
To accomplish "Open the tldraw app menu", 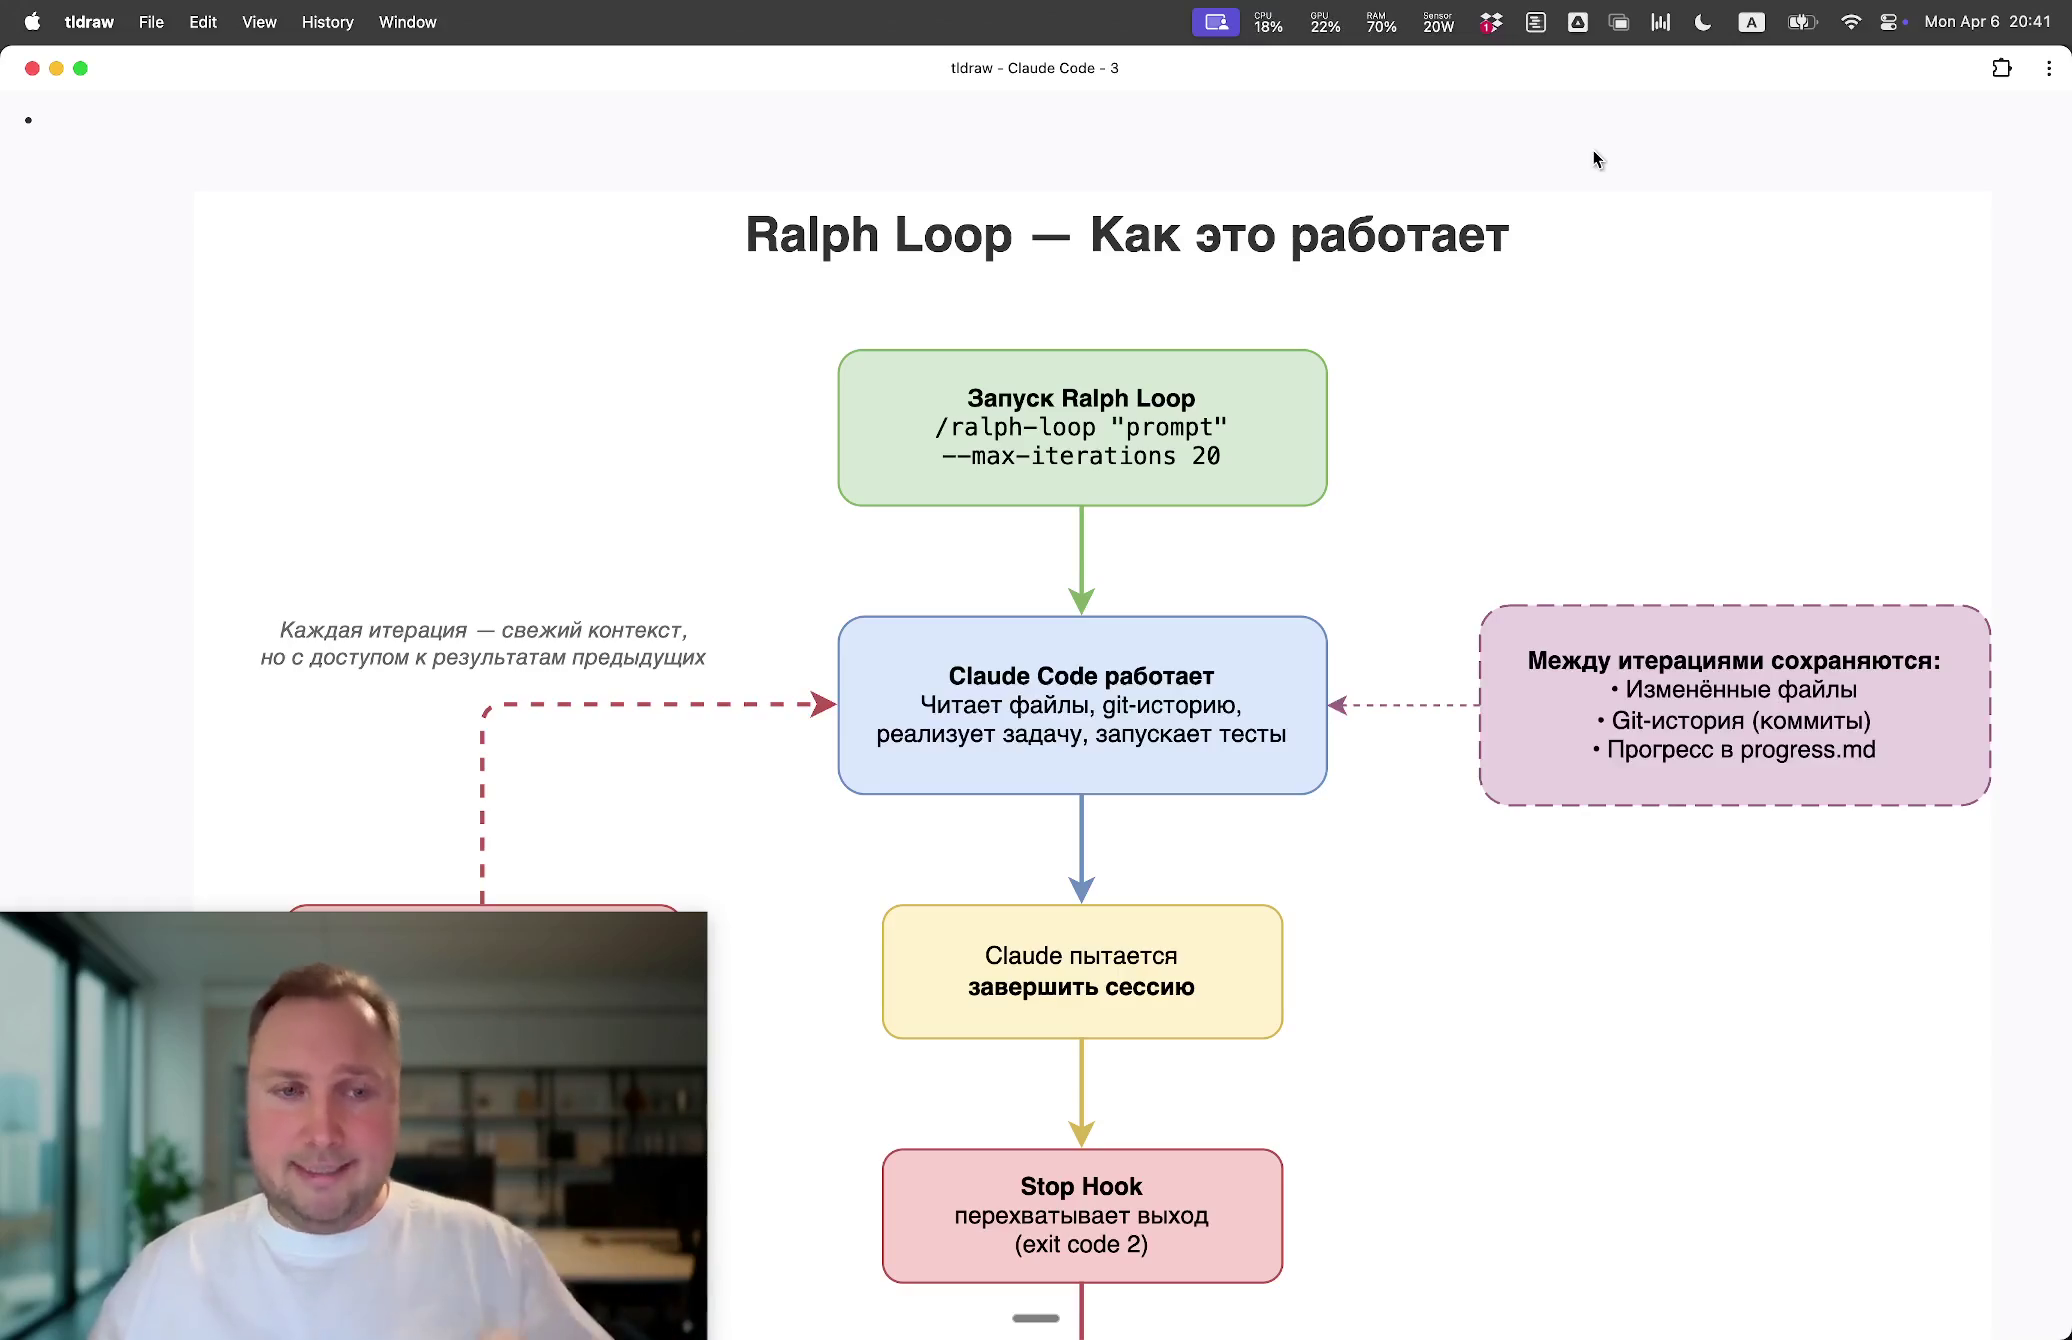I will [x=89, y=22].
